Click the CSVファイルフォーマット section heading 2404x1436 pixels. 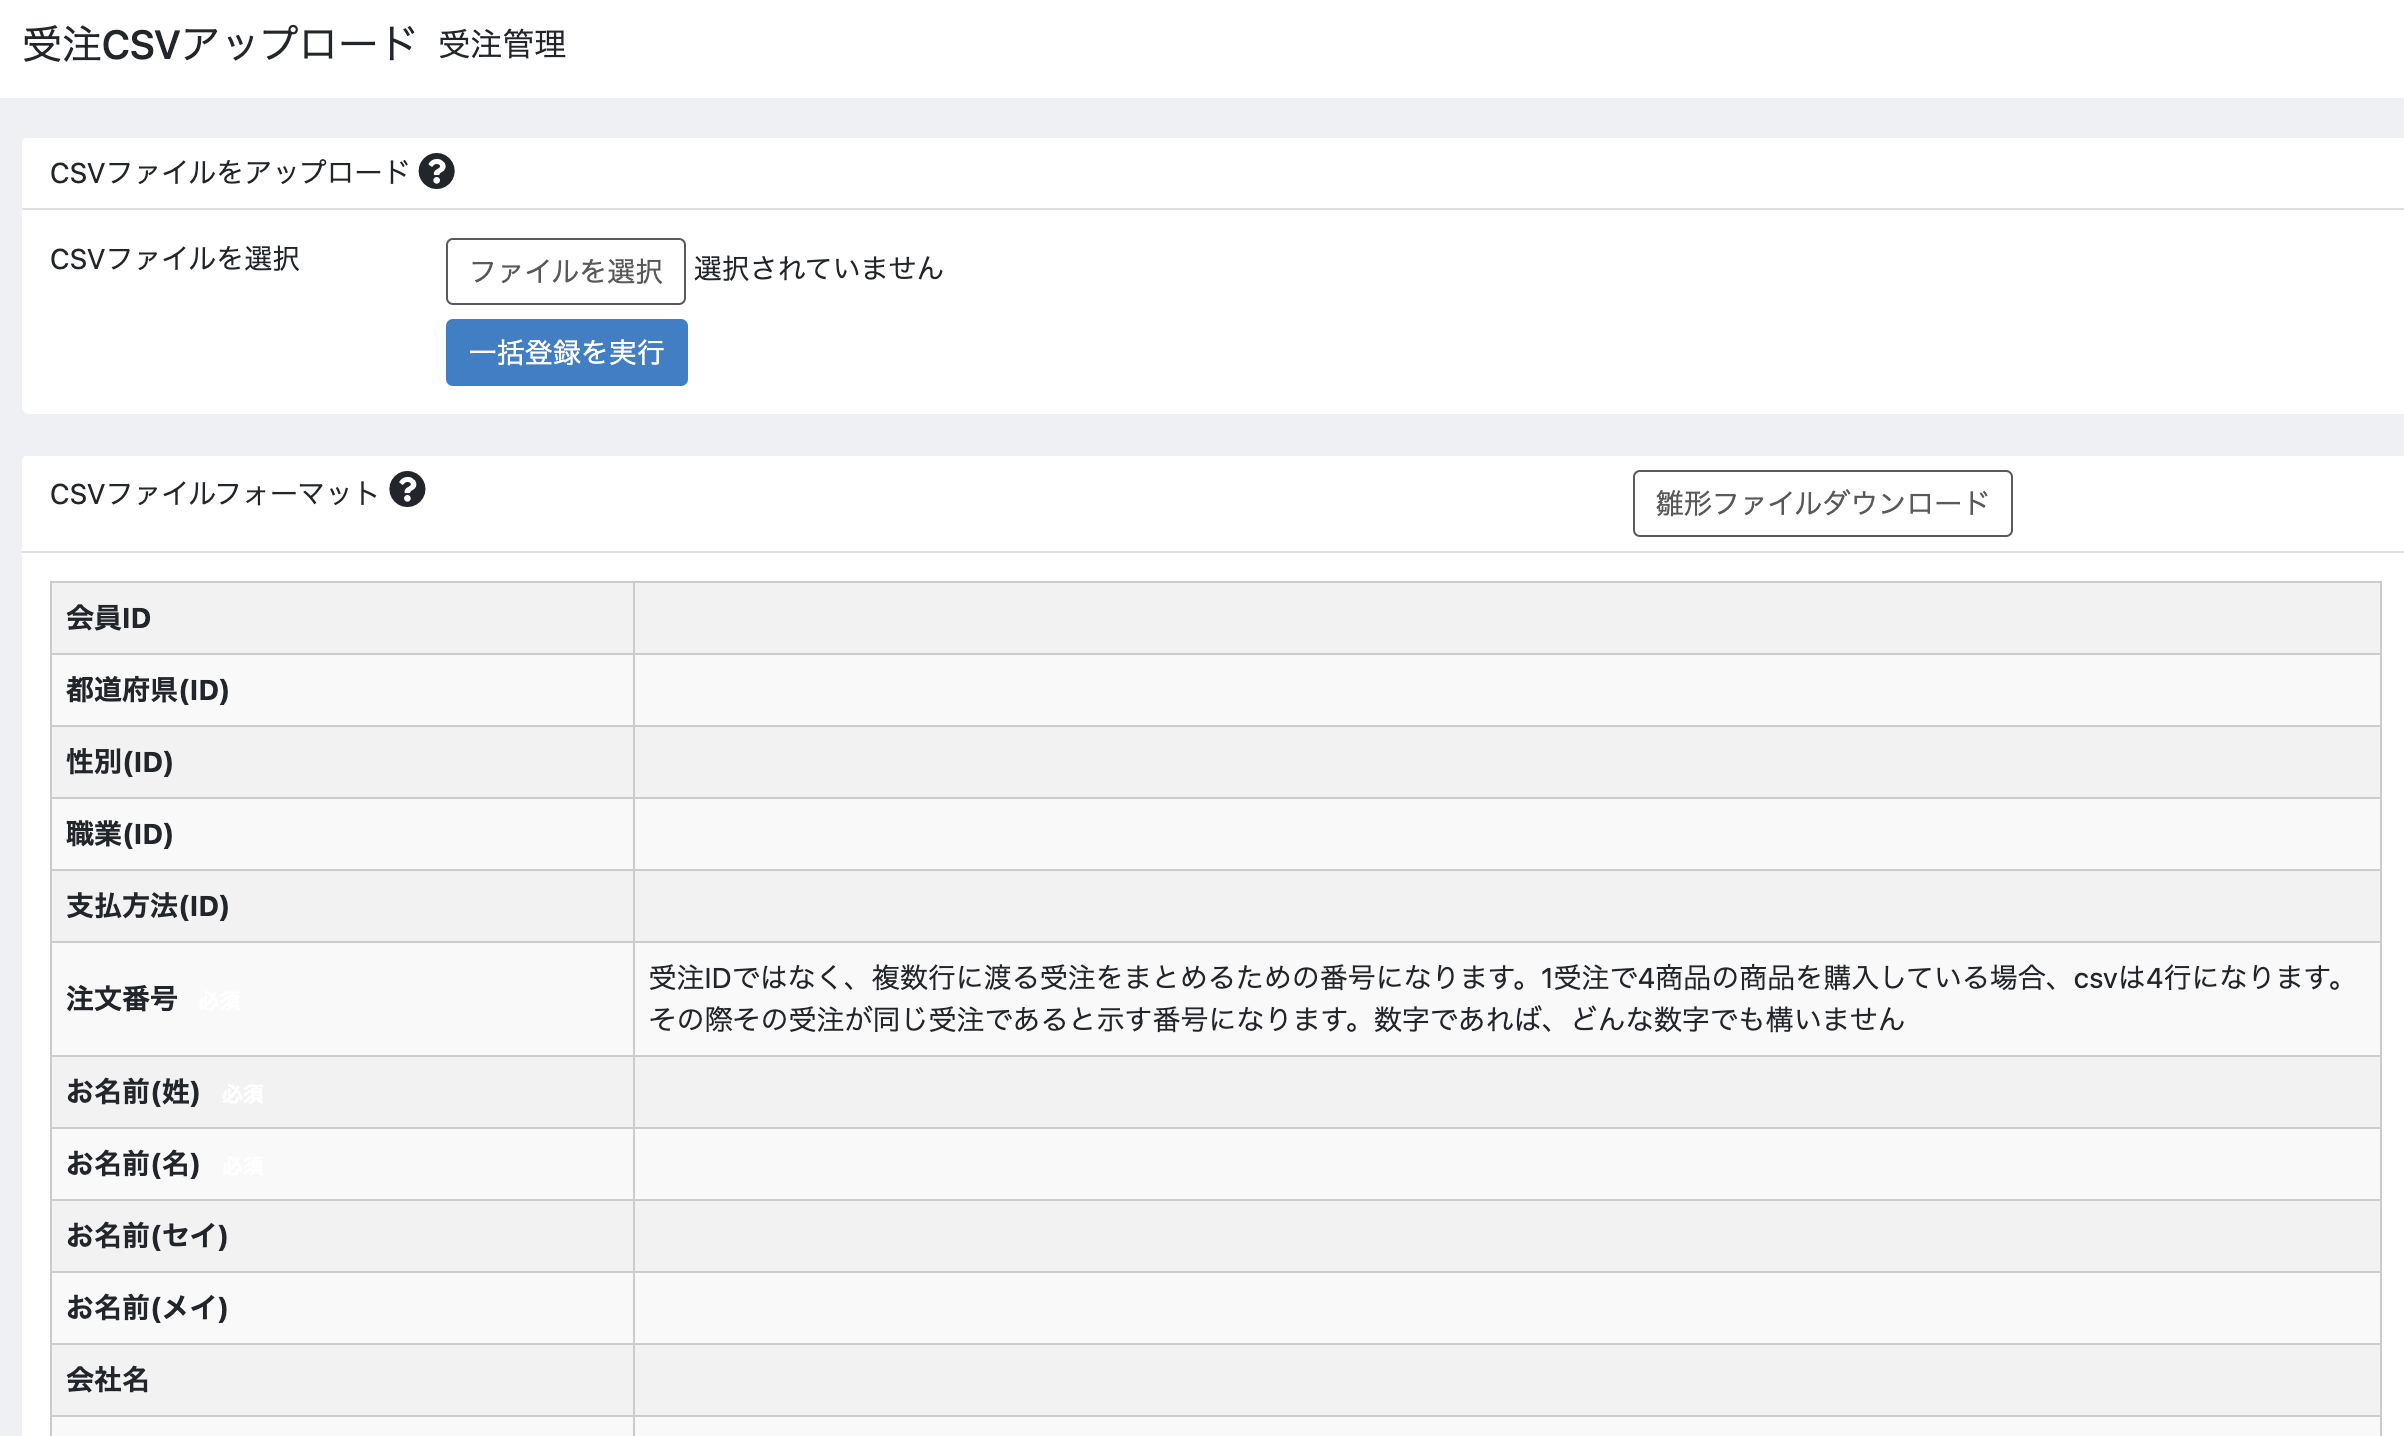point(214,493)
